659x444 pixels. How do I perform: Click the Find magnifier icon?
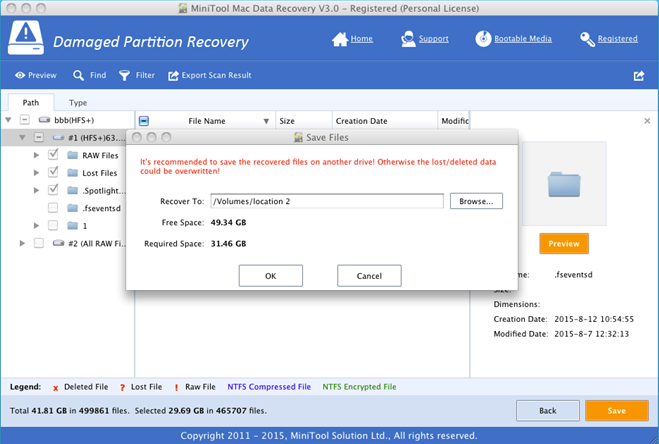click(78, 75)
